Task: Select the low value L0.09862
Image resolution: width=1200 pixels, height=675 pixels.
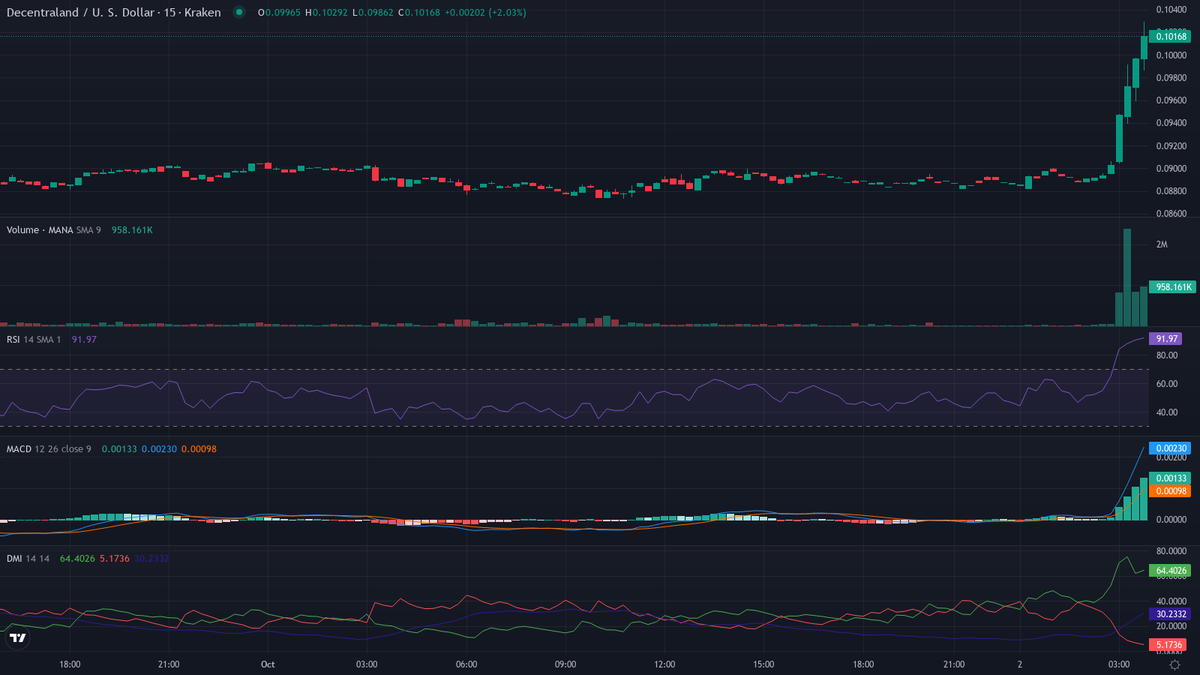Action: pos(371,13)
